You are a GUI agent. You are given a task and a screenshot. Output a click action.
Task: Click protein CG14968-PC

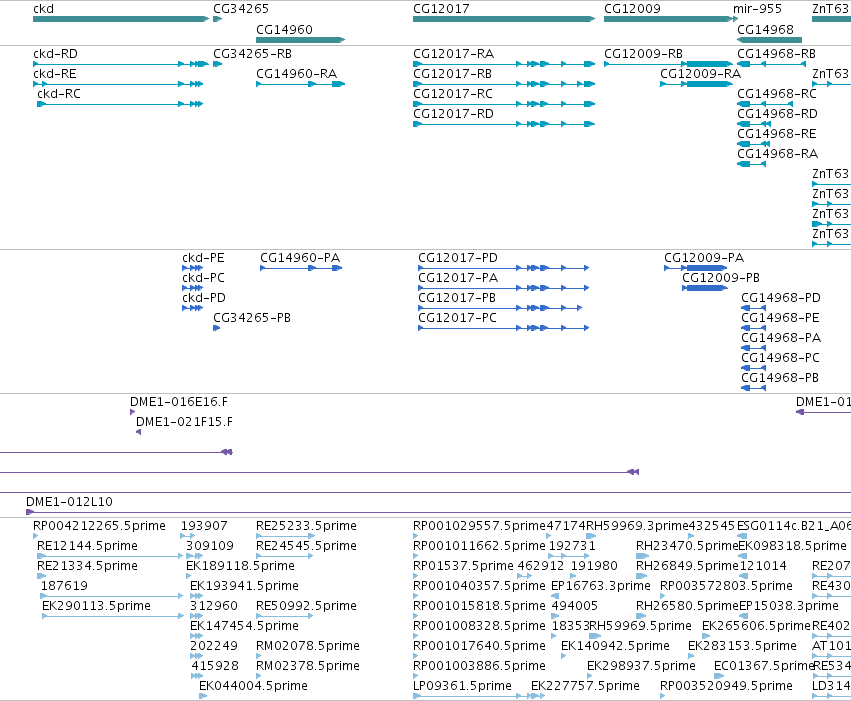[x=780, y=358]
